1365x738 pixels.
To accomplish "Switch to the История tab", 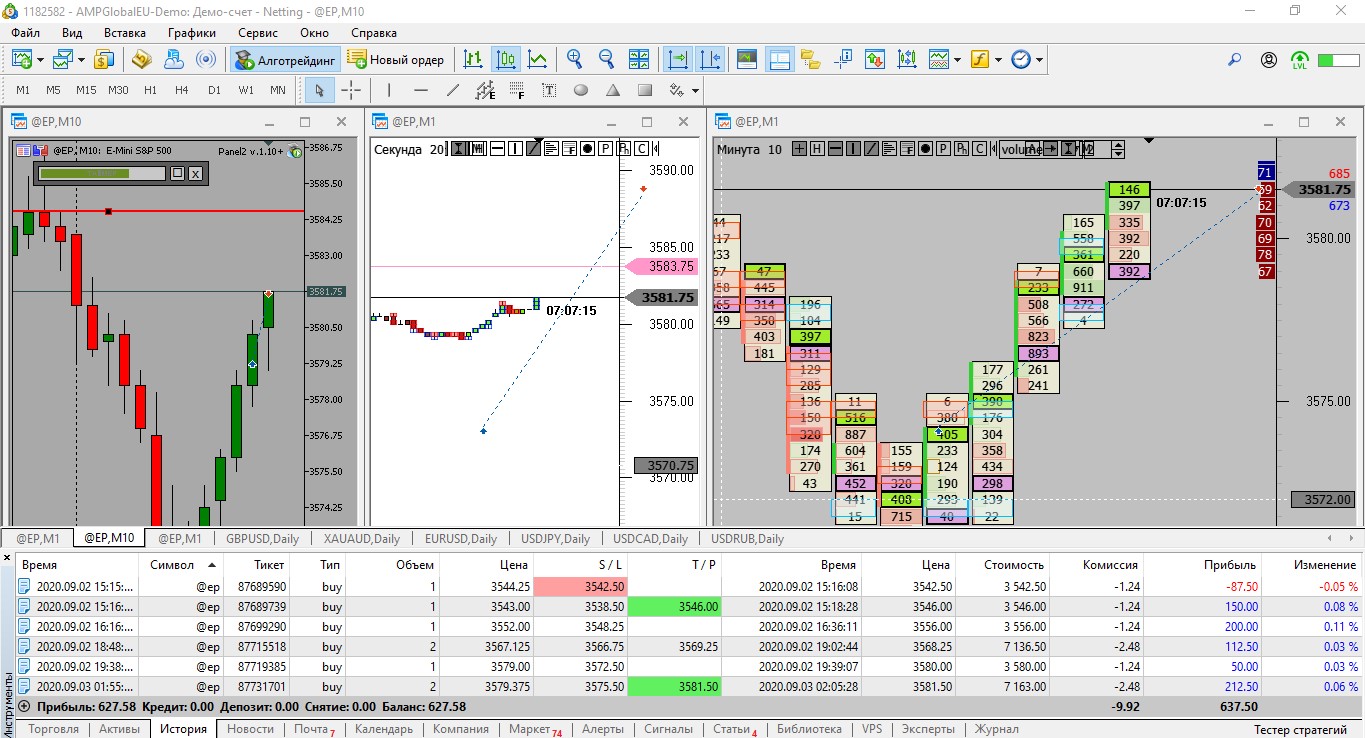I will pos(183,729).
